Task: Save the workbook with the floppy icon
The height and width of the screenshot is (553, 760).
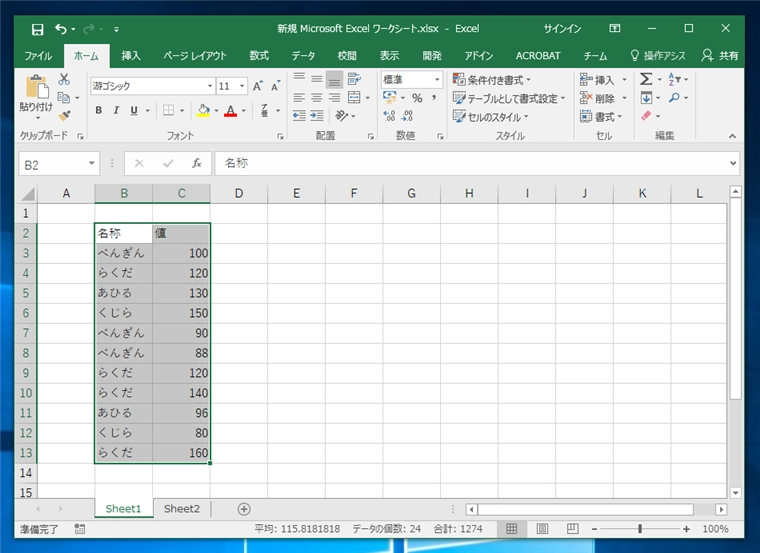Action: coord(37,30)
